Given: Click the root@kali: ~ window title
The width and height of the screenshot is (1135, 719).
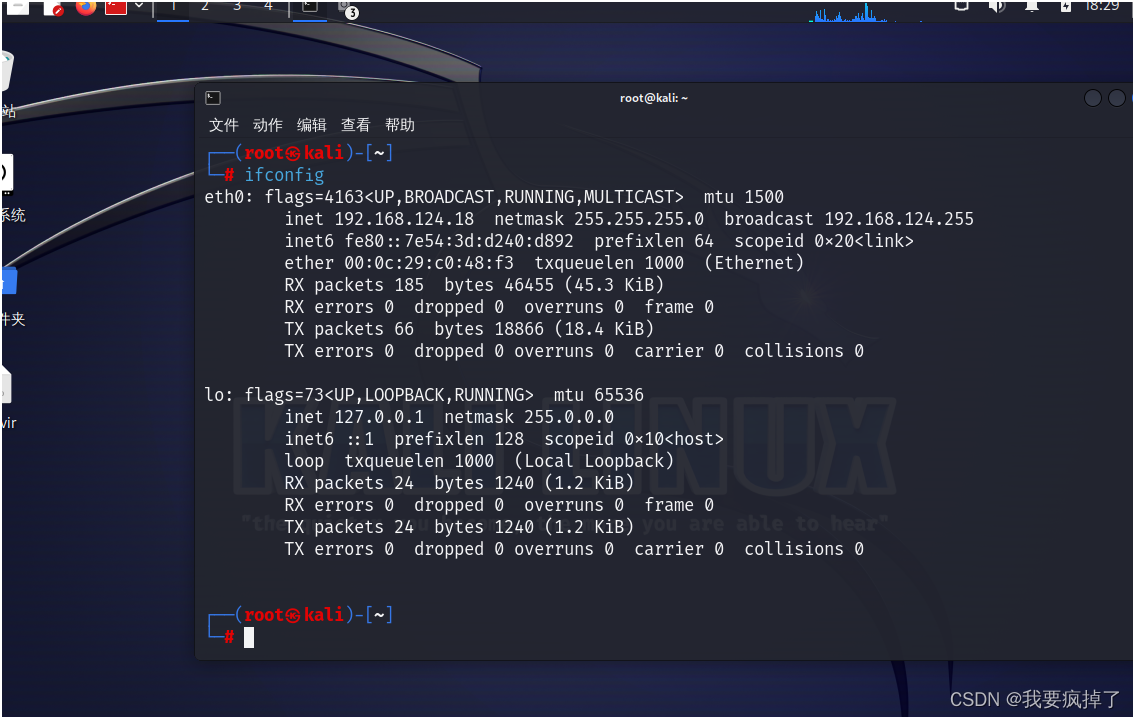Looking at the screenshot, I should 654,98.
